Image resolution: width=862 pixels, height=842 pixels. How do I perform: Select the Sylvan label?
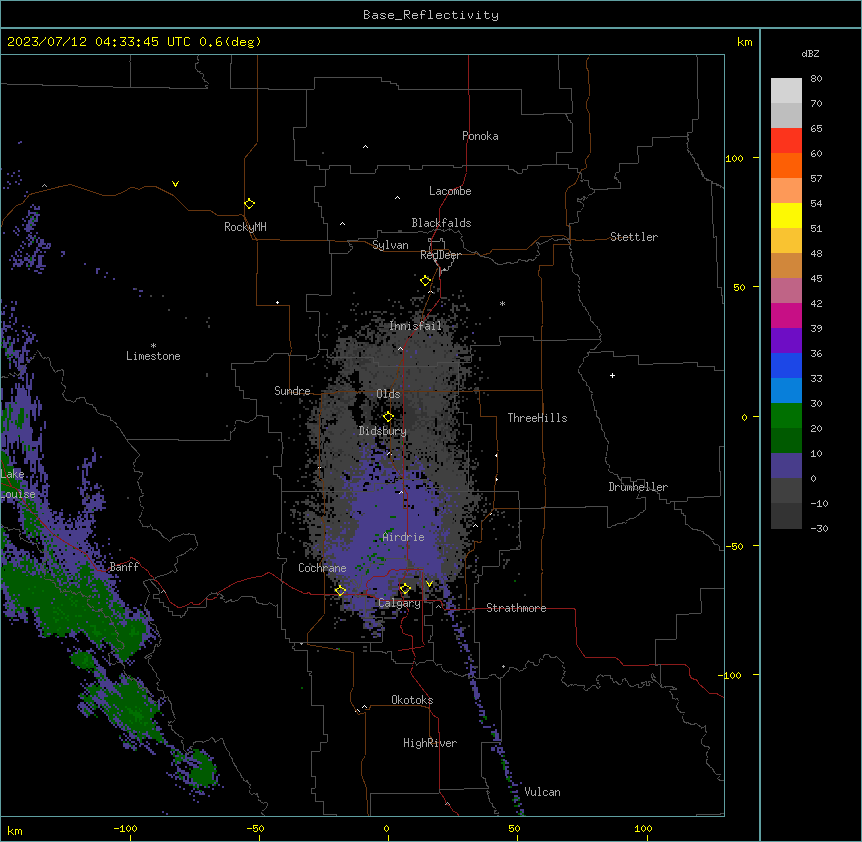390,245
